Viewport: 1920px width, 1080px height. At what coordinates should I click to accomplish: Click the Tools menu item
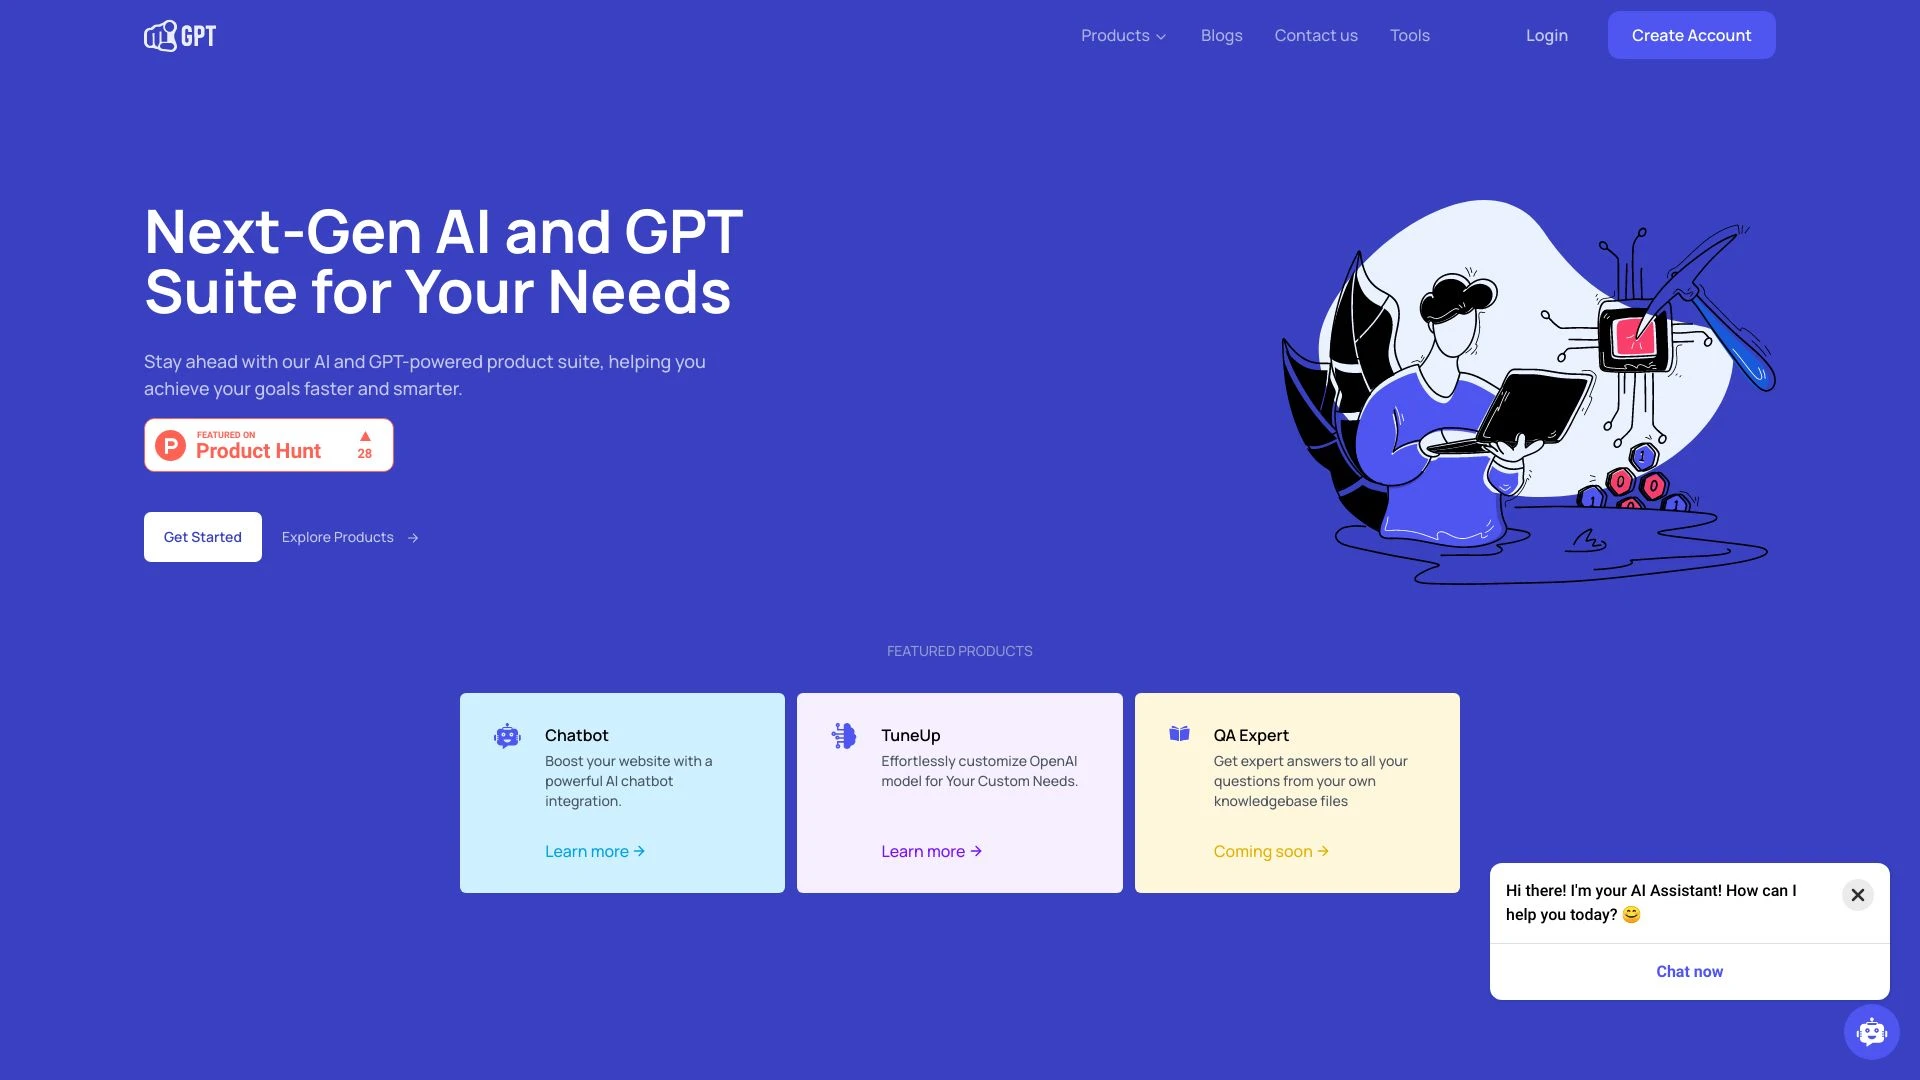tap(1410, 34)
